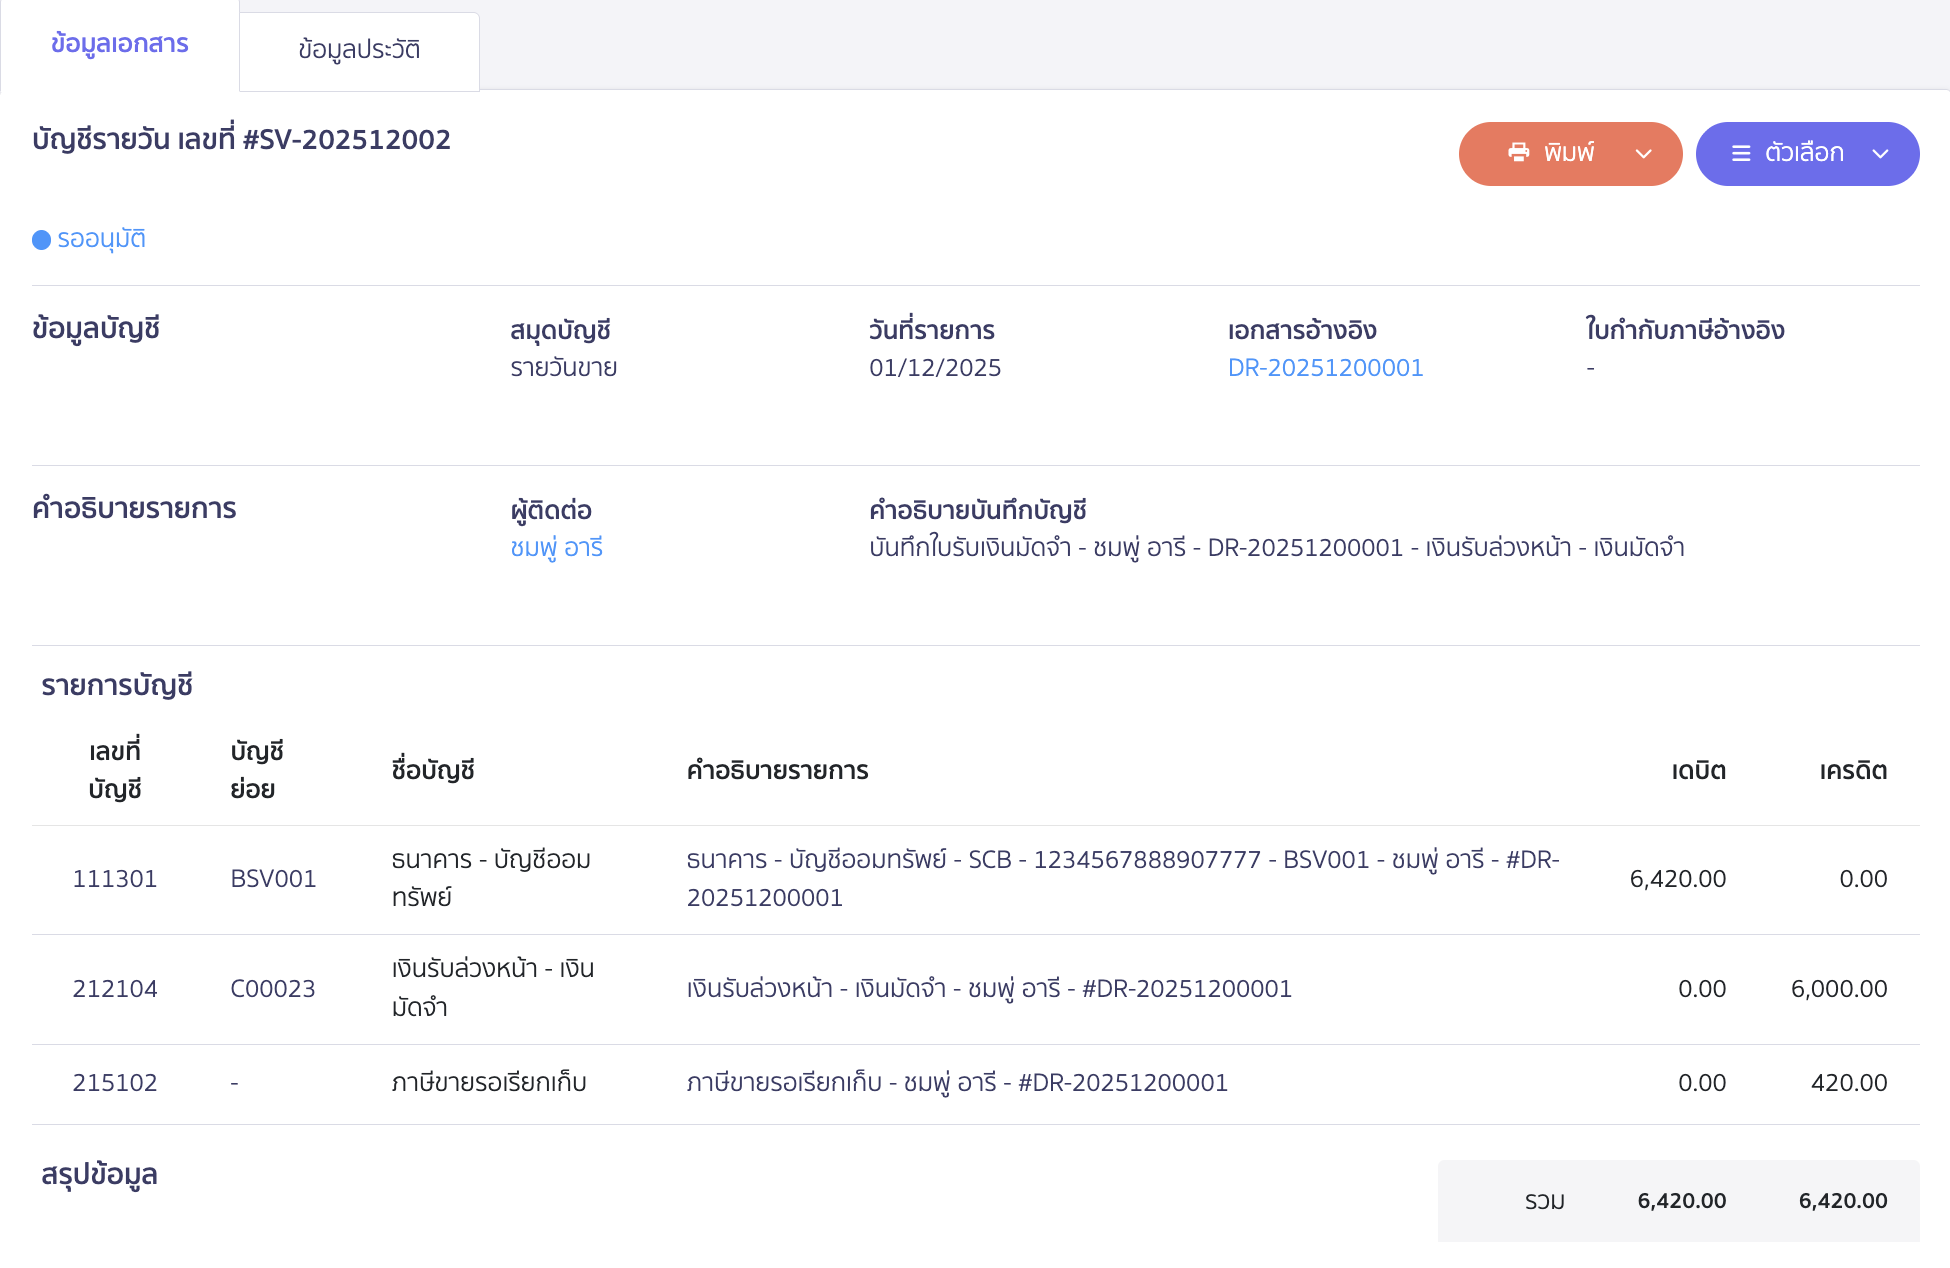
Task: Select account row 111301 BSV001
Action: pos(115,879)
